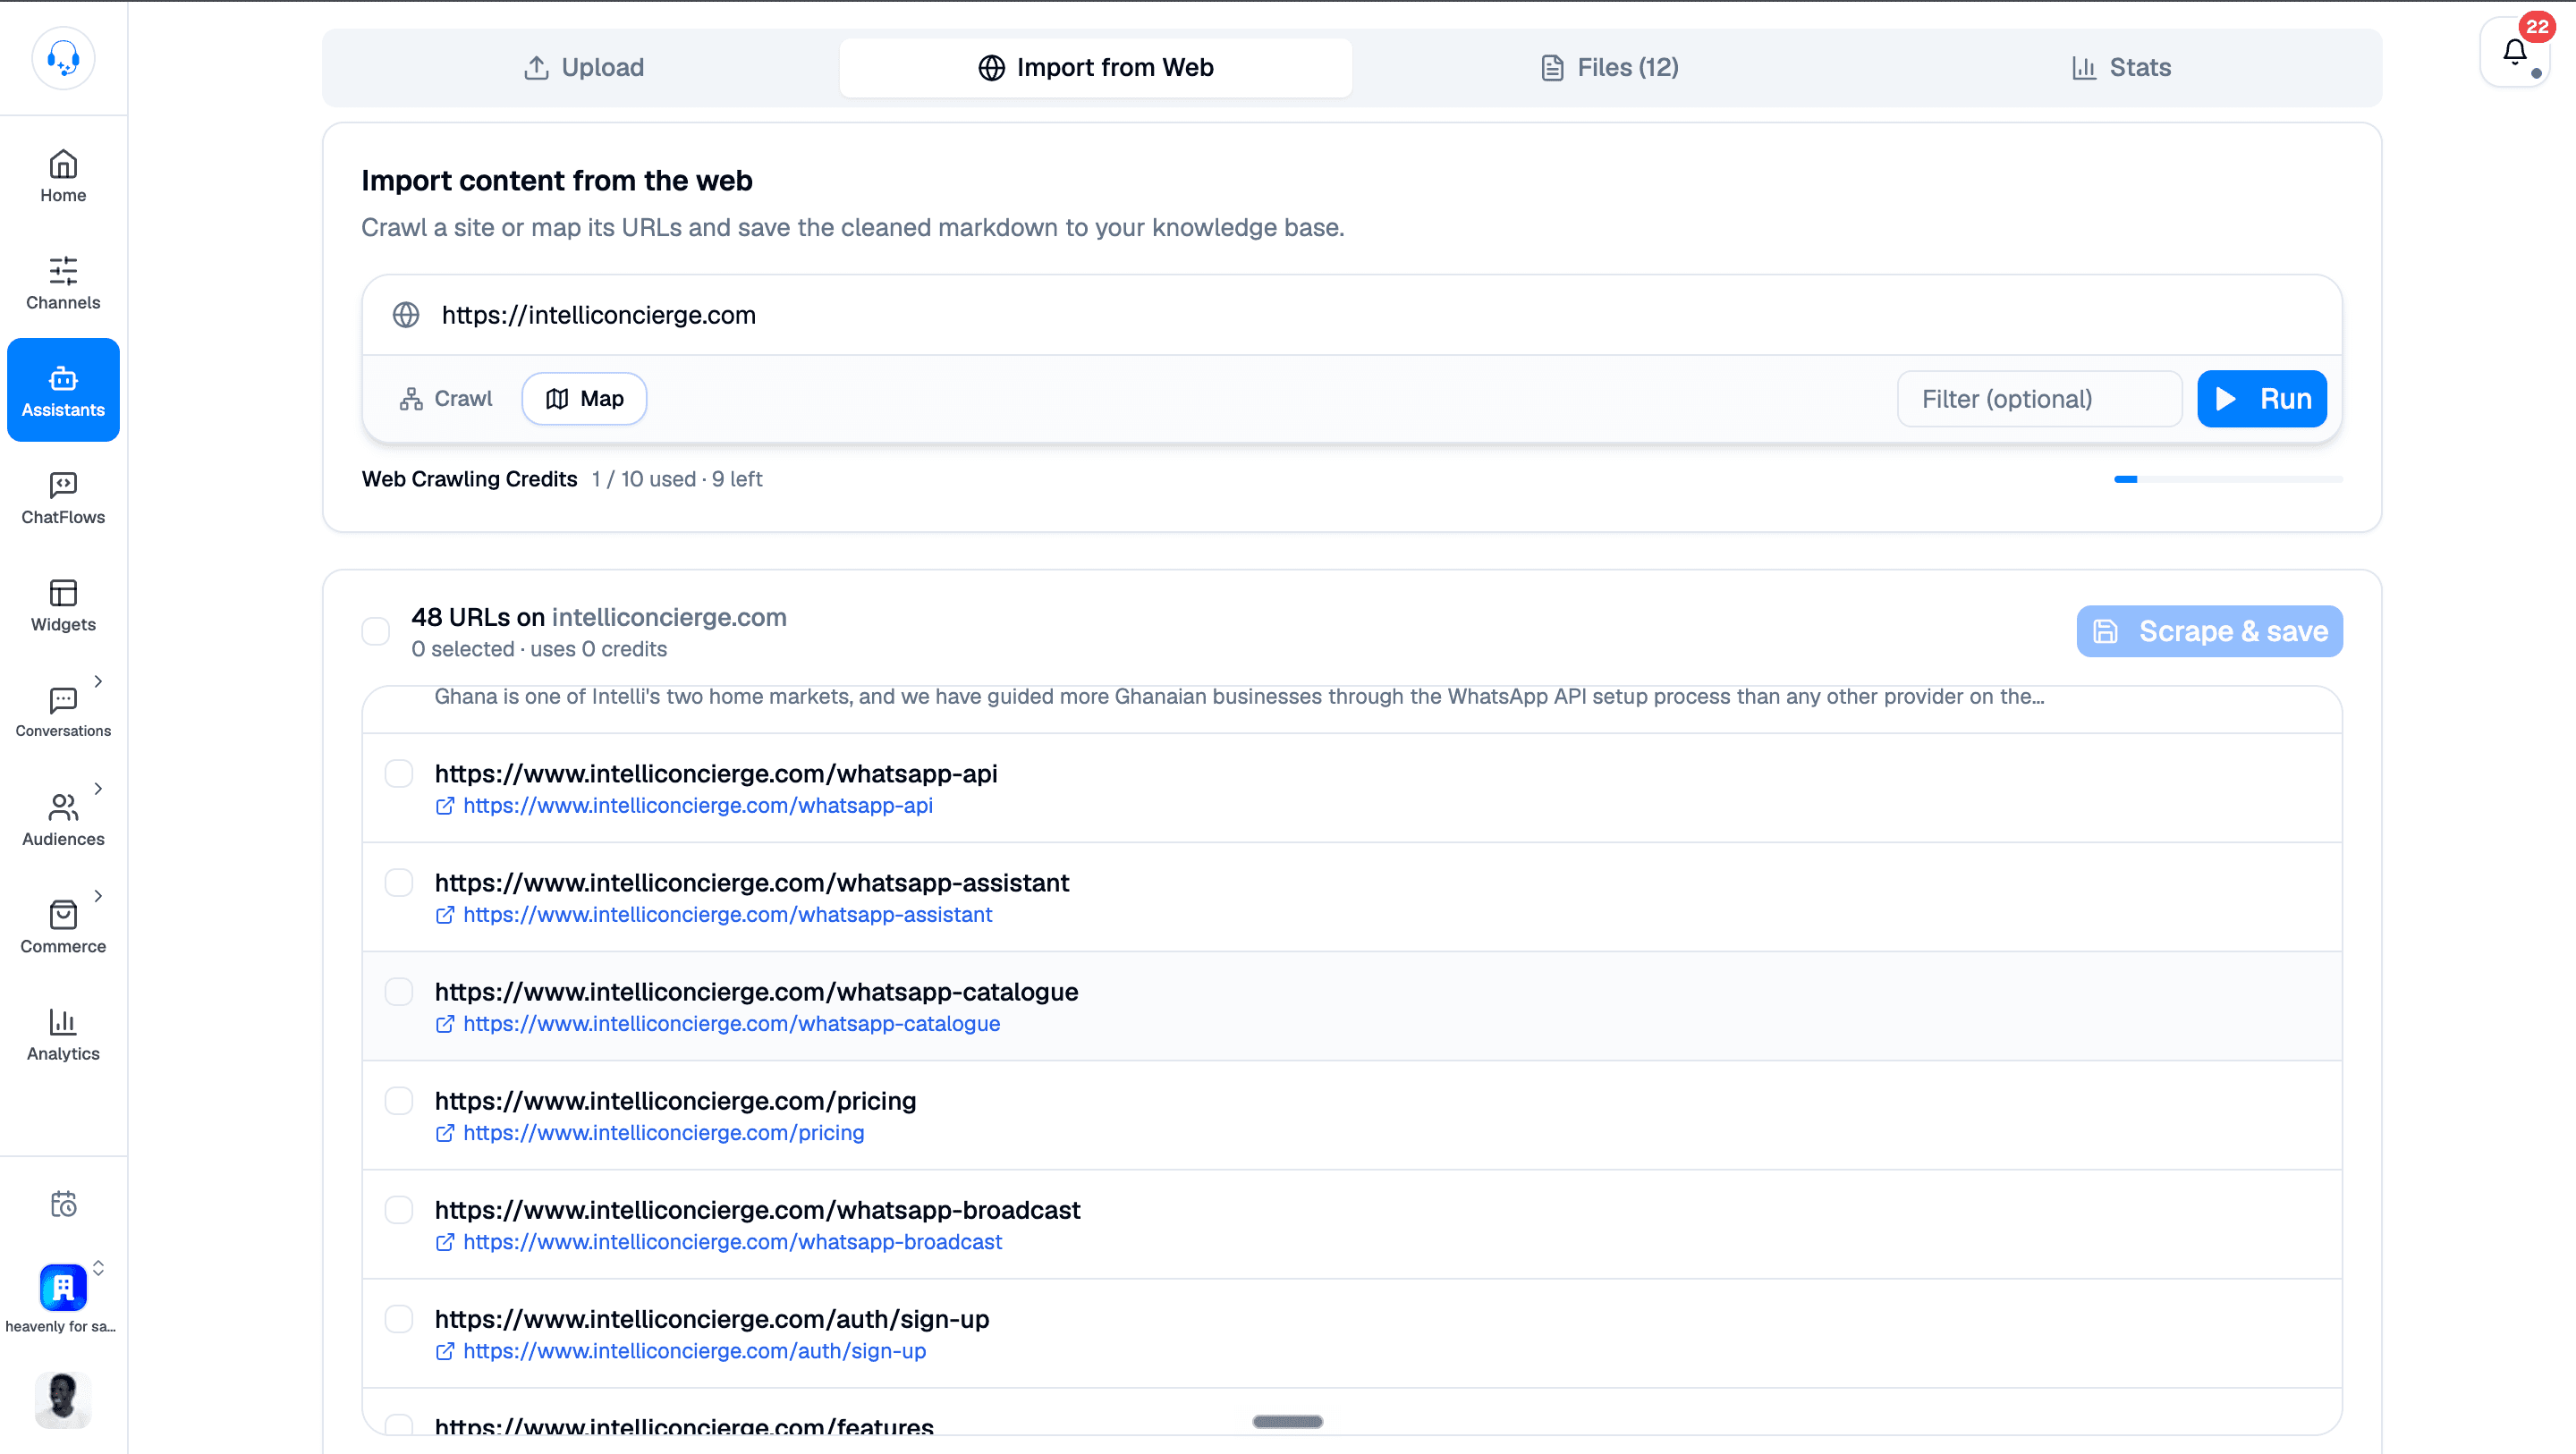Check the pricing URL checkbox
The height and width of the screenshot is (1454, 2576).
(399, 1101)
